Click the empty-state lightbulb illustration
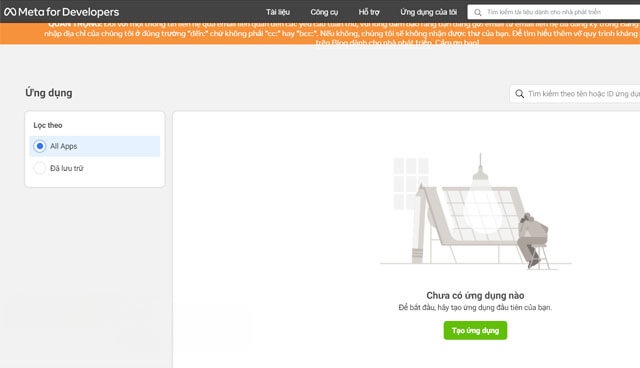 (x=475, y=211)
